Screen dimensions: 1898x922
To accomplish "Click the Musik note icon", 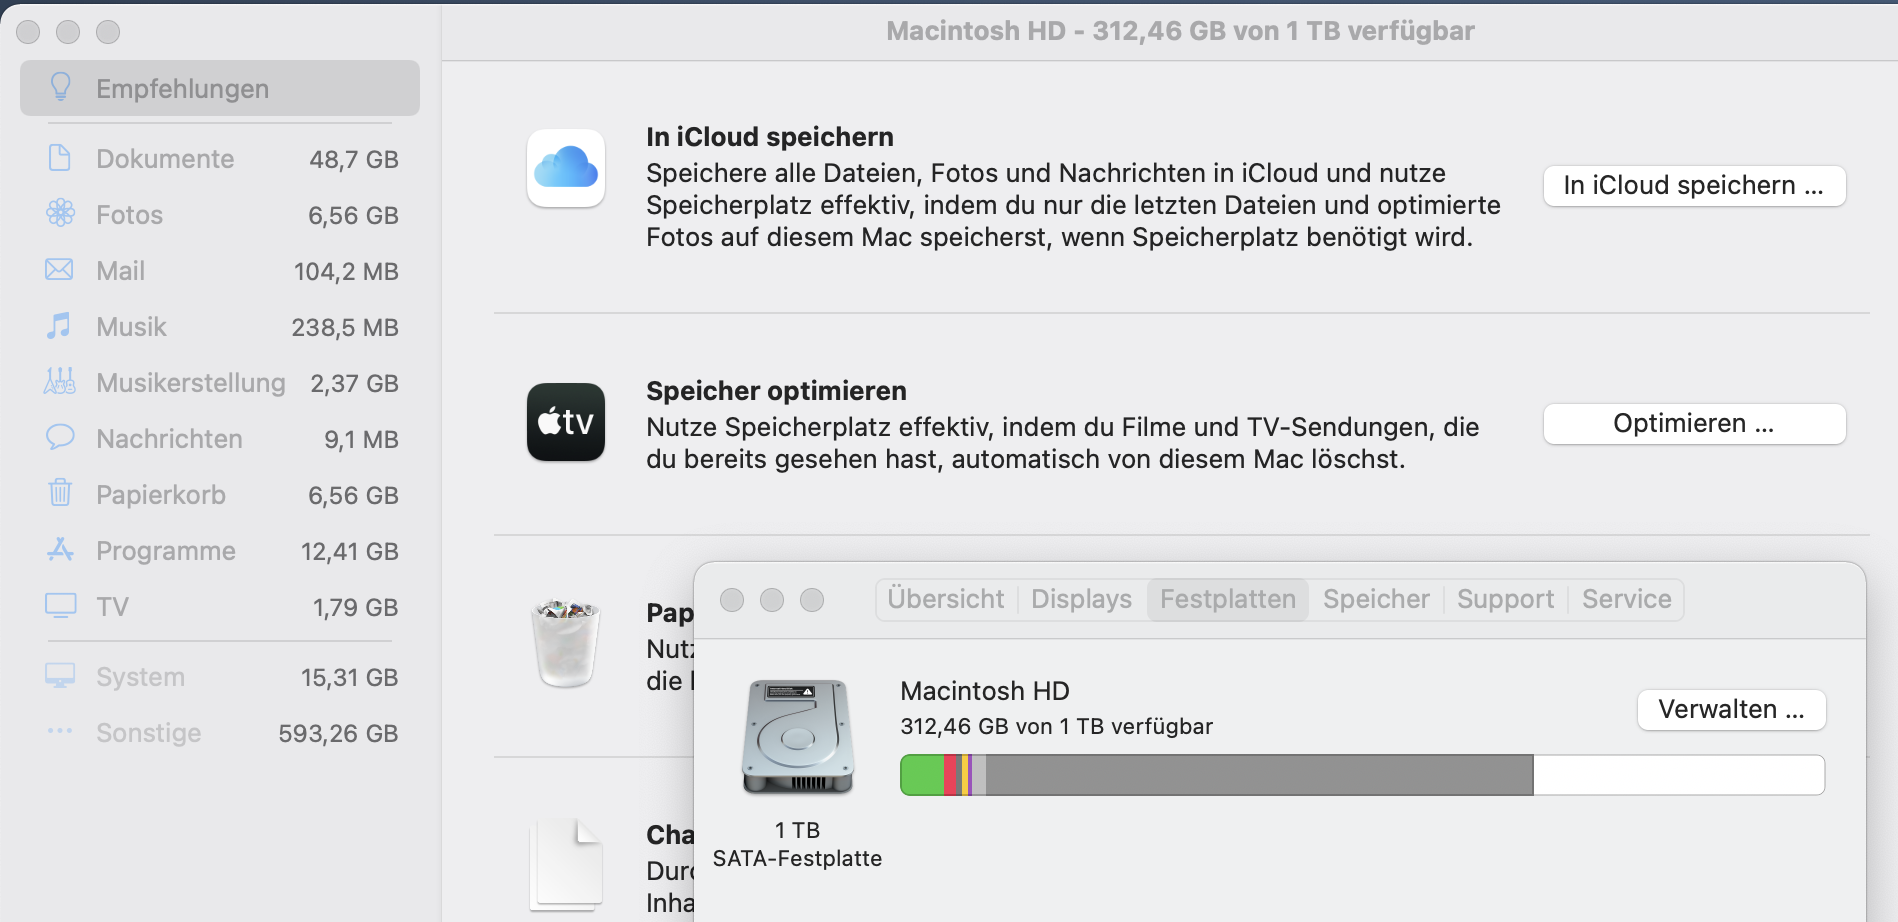I will [x=60, y=326].
